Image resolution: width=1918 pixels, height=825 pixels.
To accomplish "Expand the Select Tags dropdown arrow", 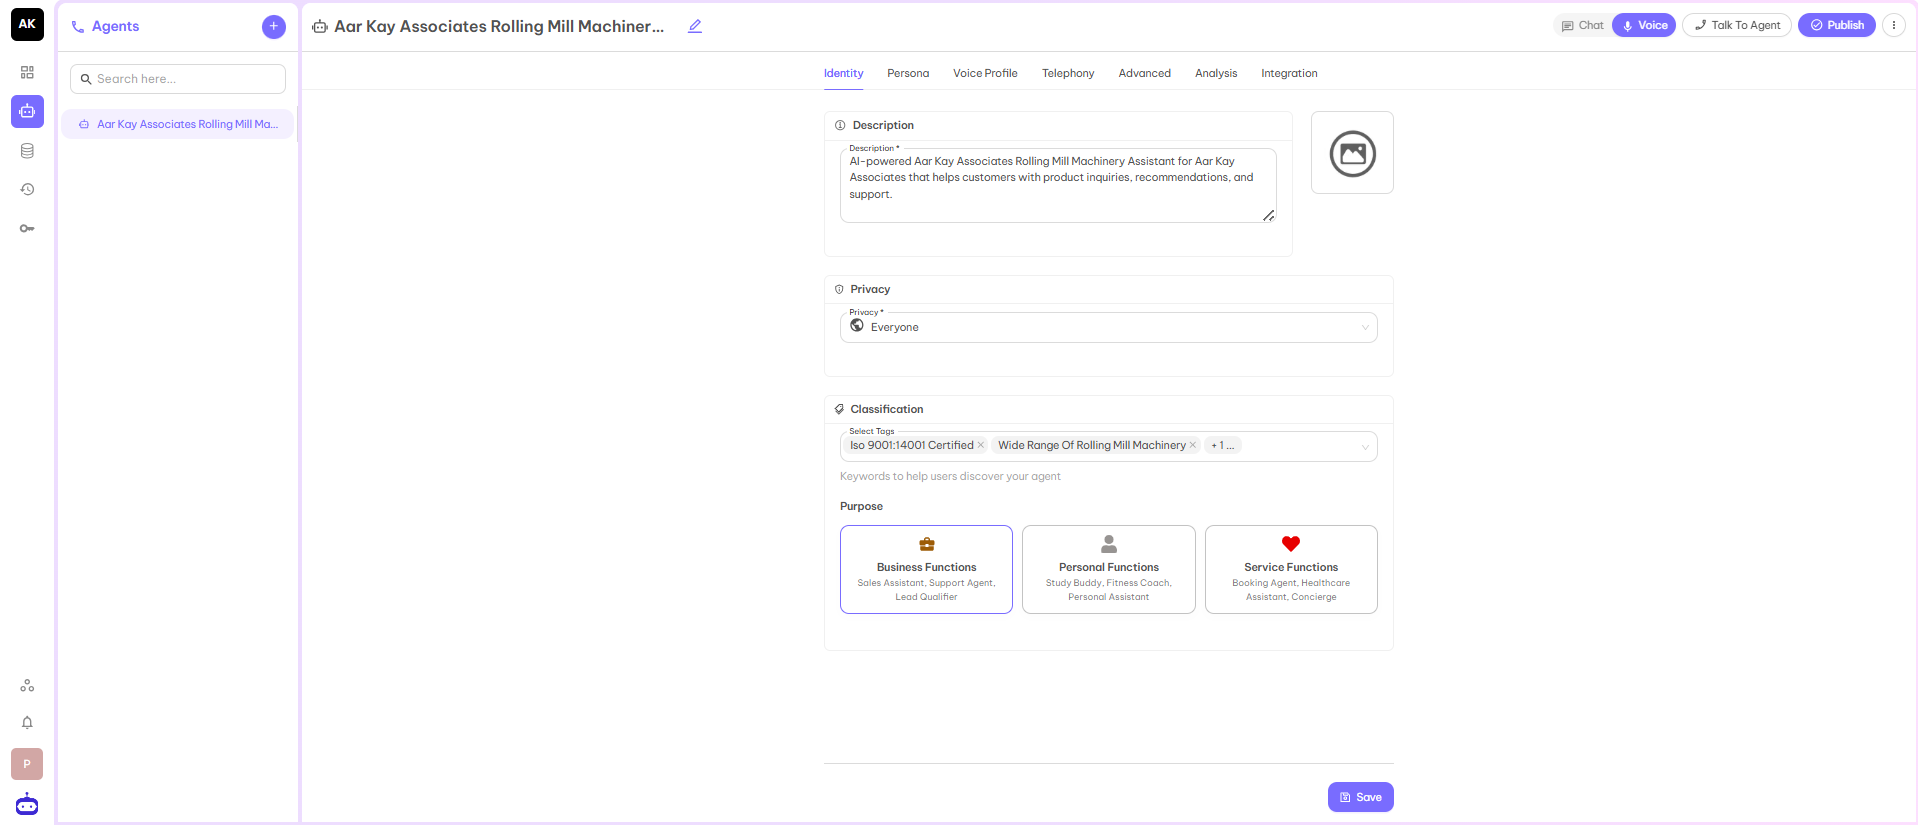I will click(1365, 447).
